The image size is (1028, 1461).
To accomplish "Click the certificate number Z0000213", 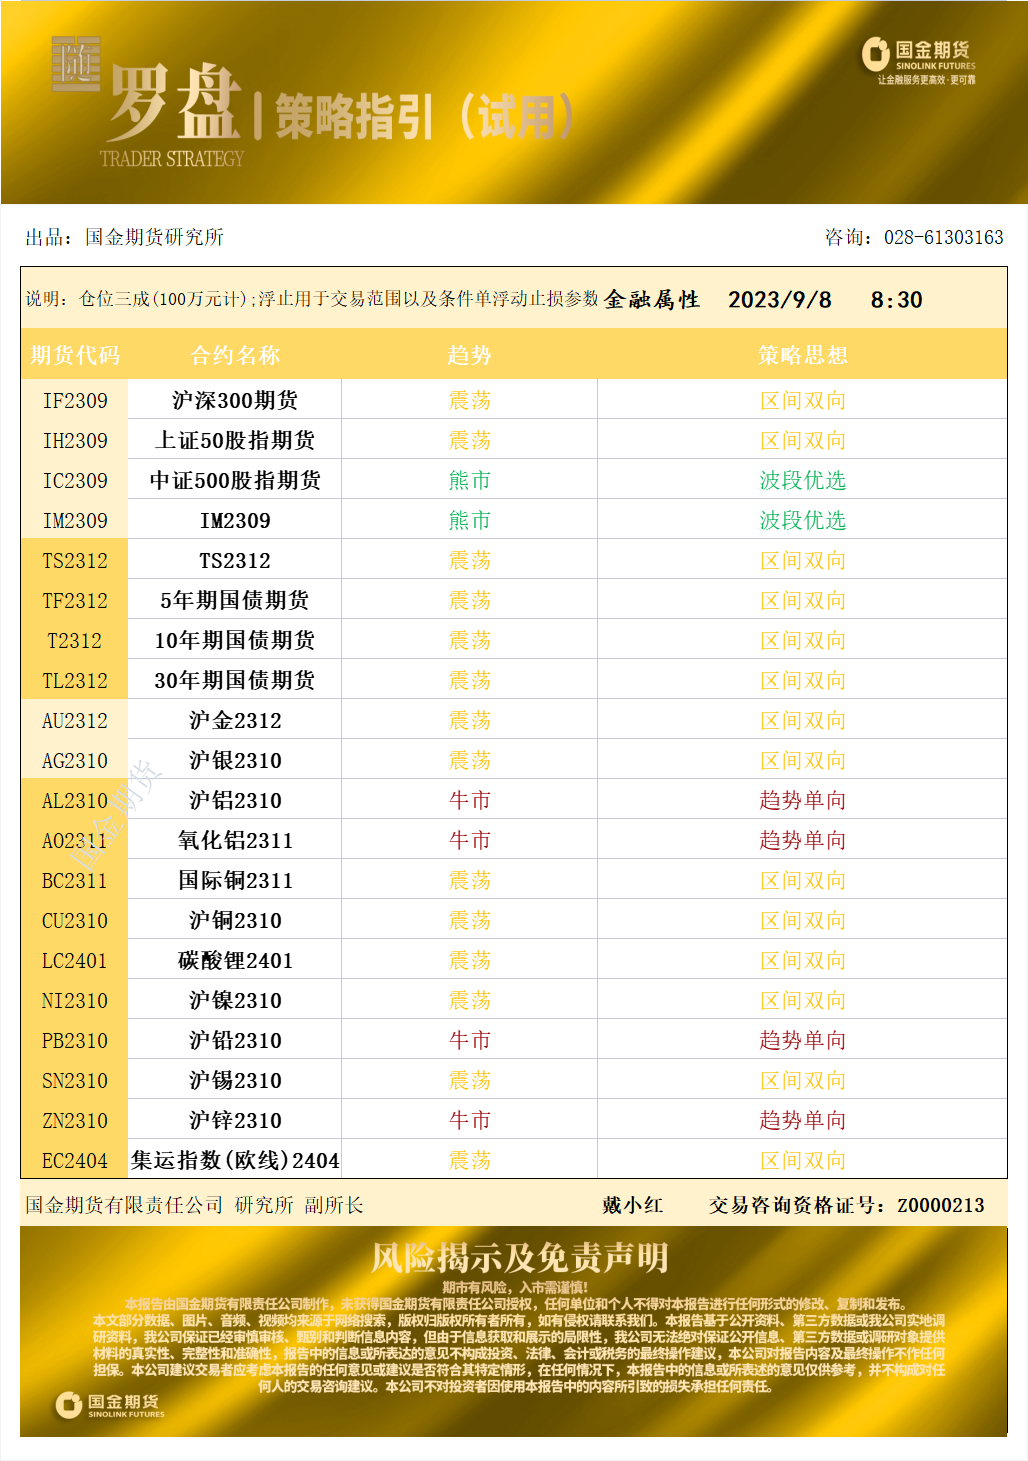I will pyautogui.click(x=940, y=1205).
